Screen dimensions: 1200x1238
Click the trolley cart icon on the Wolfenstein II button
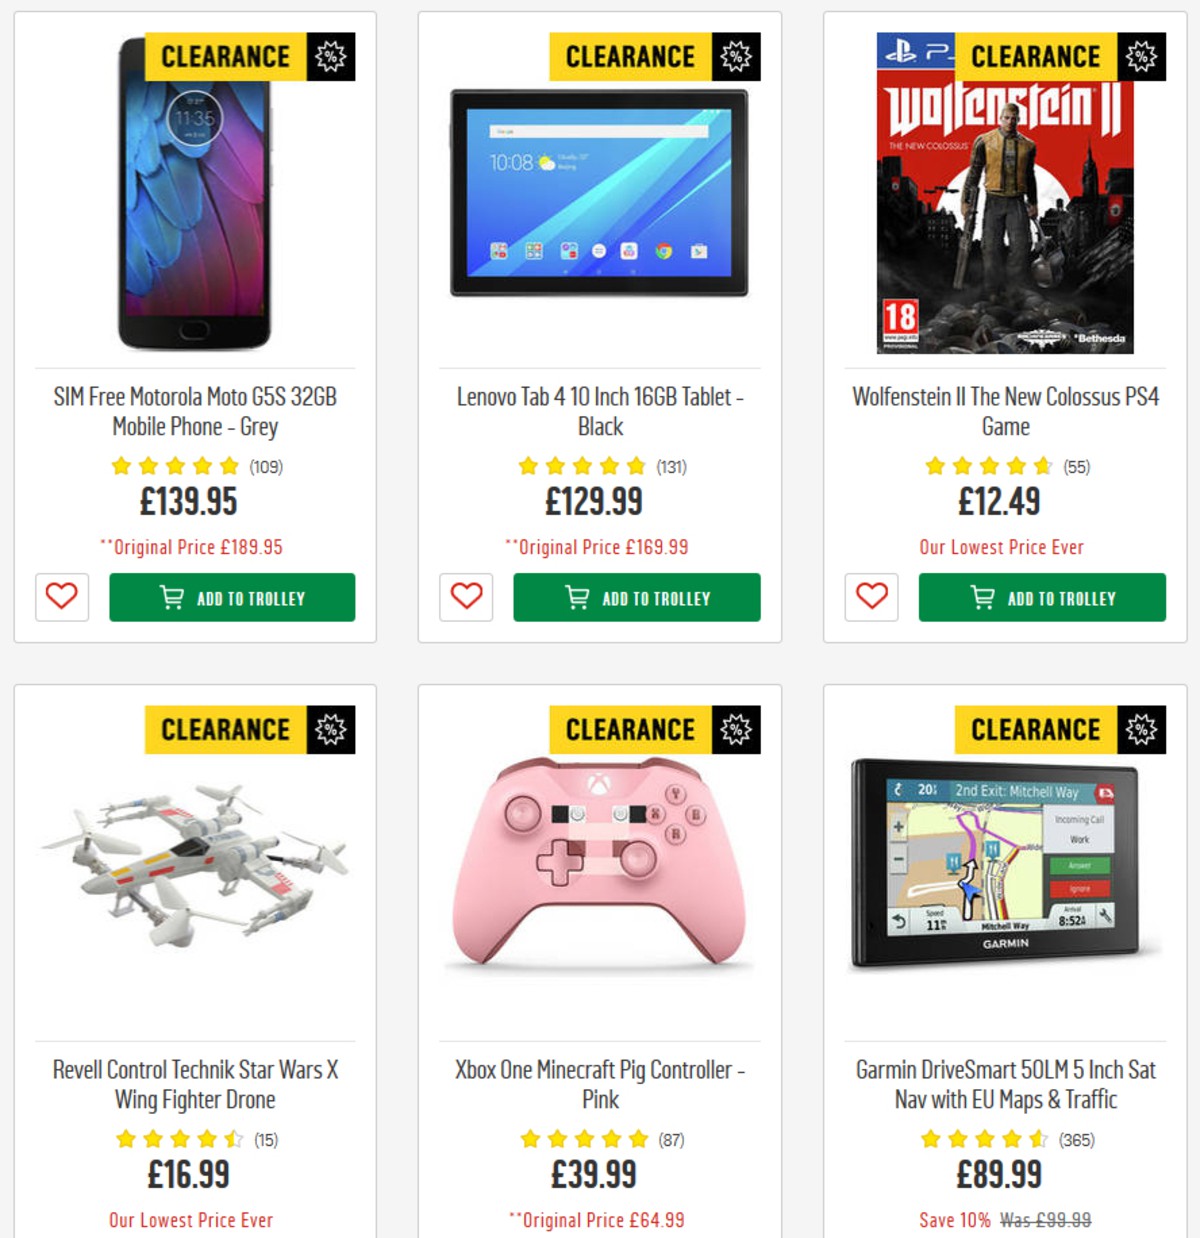[x=981, y=597]
